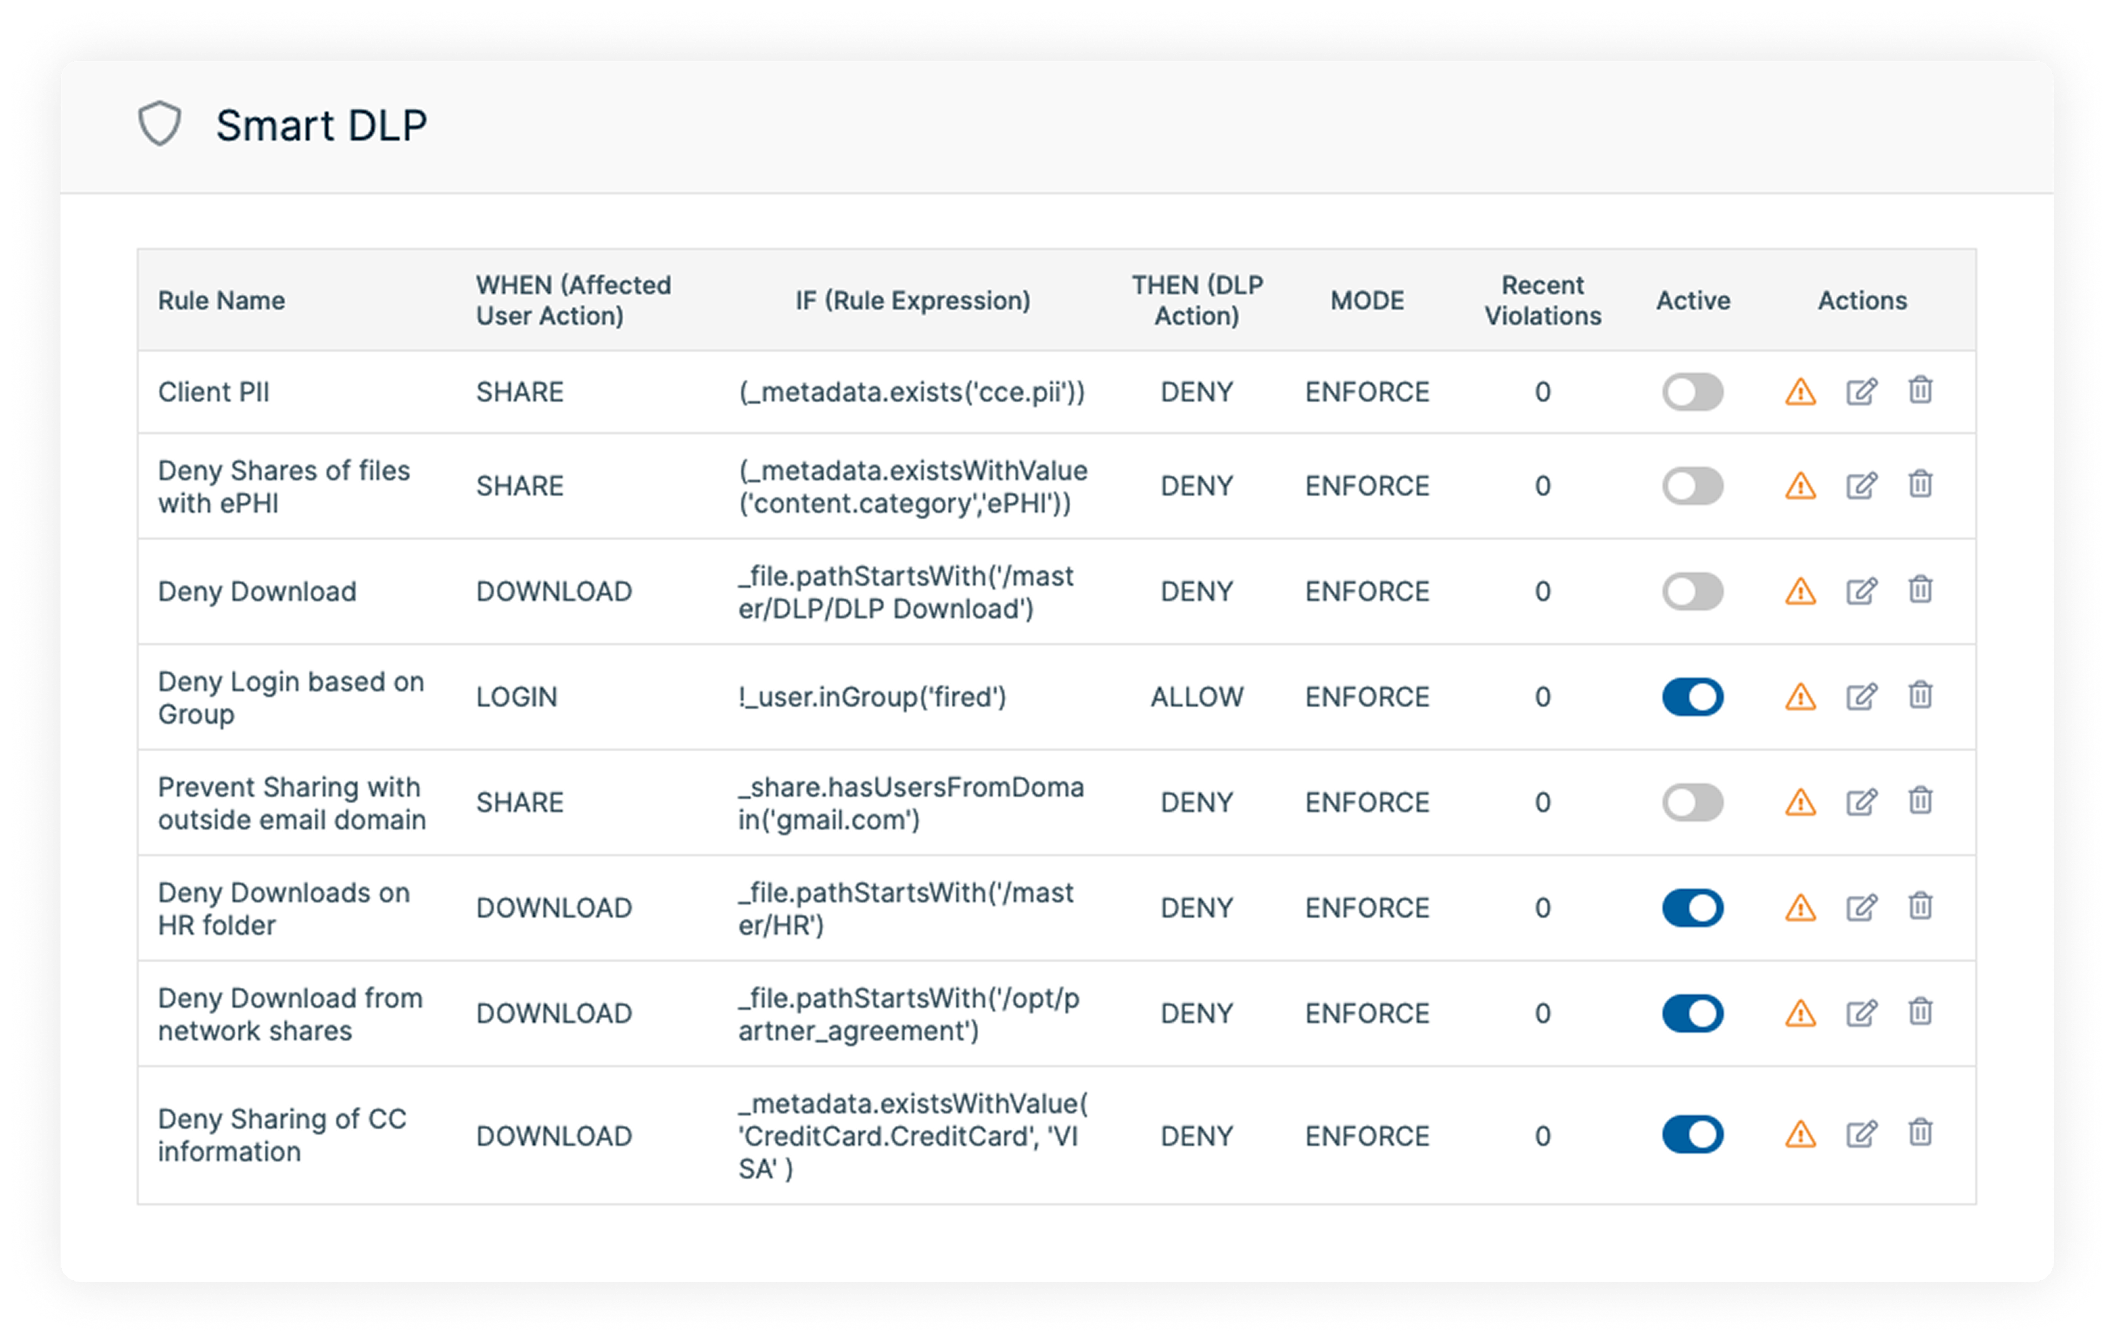Delete the Deny Sharing of CC information rule
The image size is (2114, 1342).
click(x=1920, y=1133)
